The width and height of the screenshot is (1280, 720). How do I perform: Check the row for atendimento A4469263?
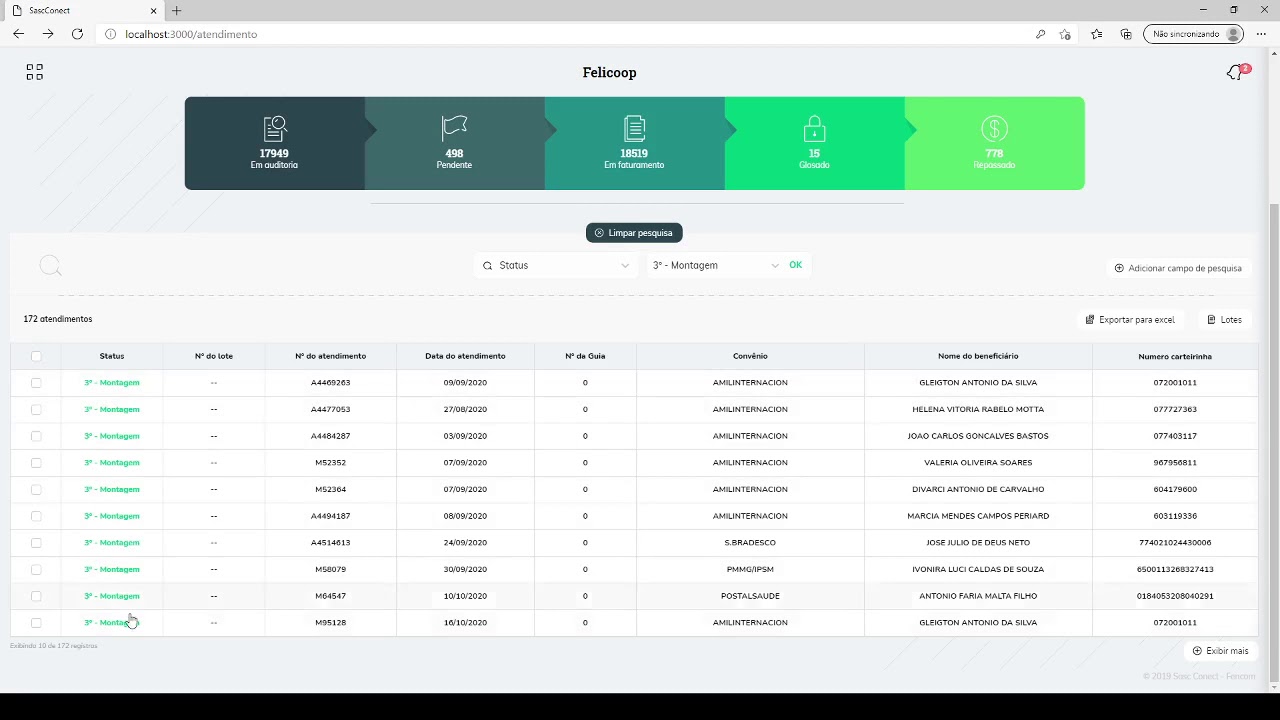pyautogui.click(x=36, y=383)
